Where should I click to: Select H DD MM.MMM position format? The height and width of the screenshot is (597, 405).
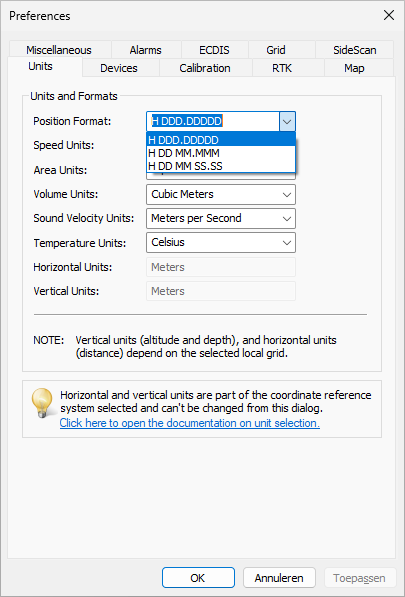(221, 153)
